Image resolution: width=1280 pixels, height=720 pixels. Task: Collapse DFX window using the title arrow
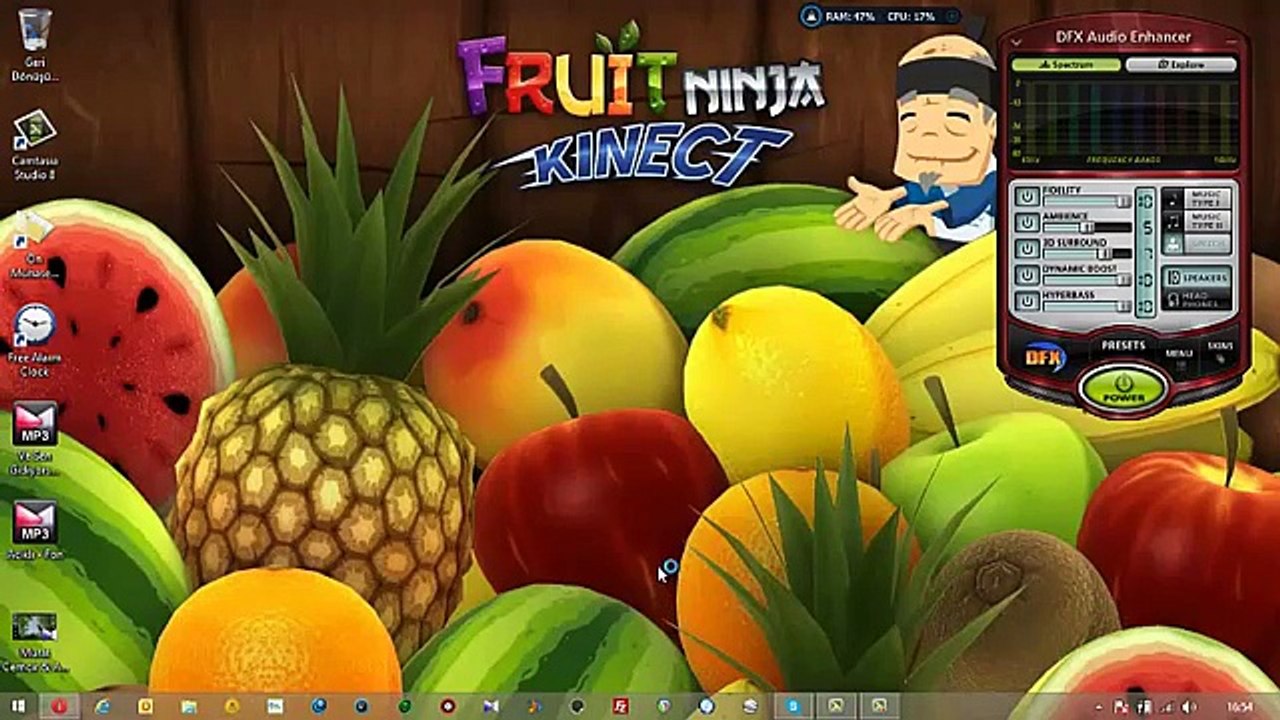(x=1016, y=42)
